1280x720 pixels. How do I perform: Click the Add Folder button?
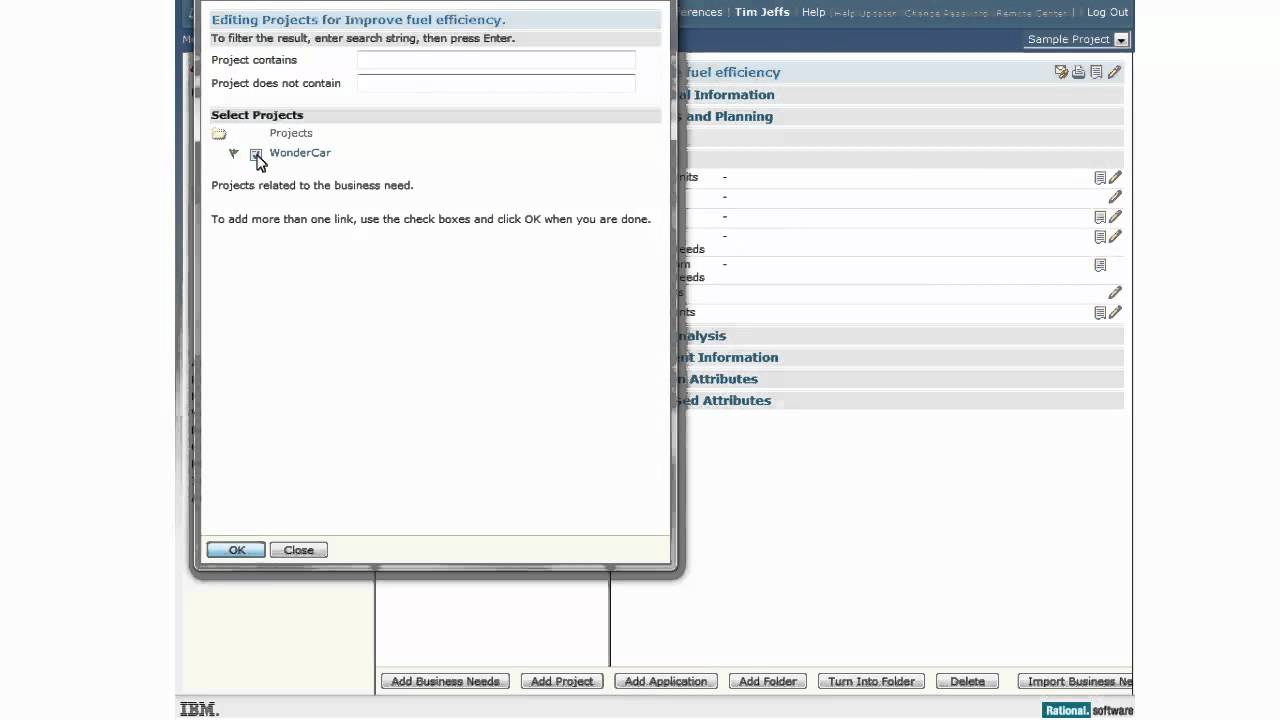768,681
